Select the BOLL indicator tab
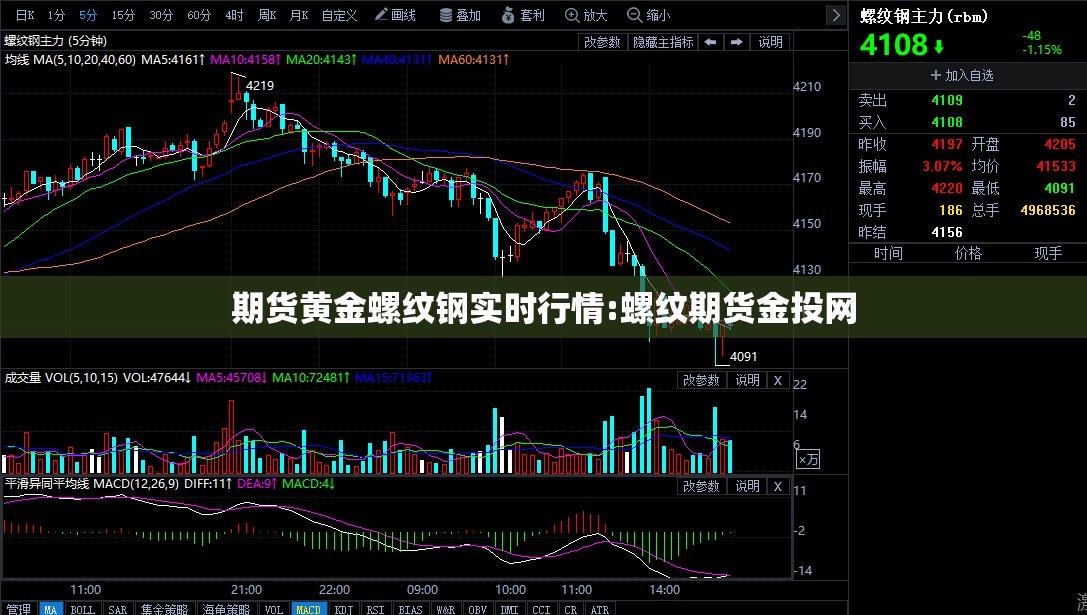The image size is (1087, 615). 82,609
